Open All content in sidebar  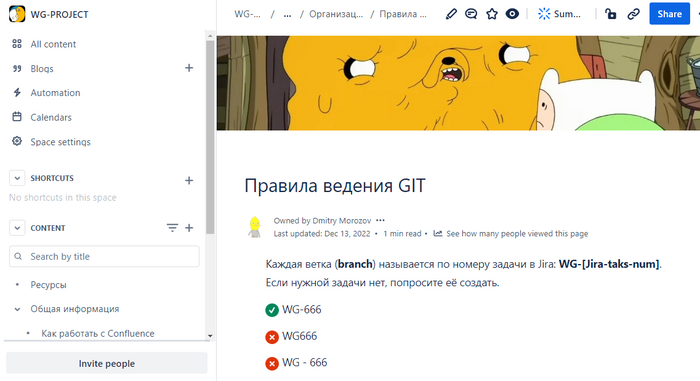tap(53, 44)
